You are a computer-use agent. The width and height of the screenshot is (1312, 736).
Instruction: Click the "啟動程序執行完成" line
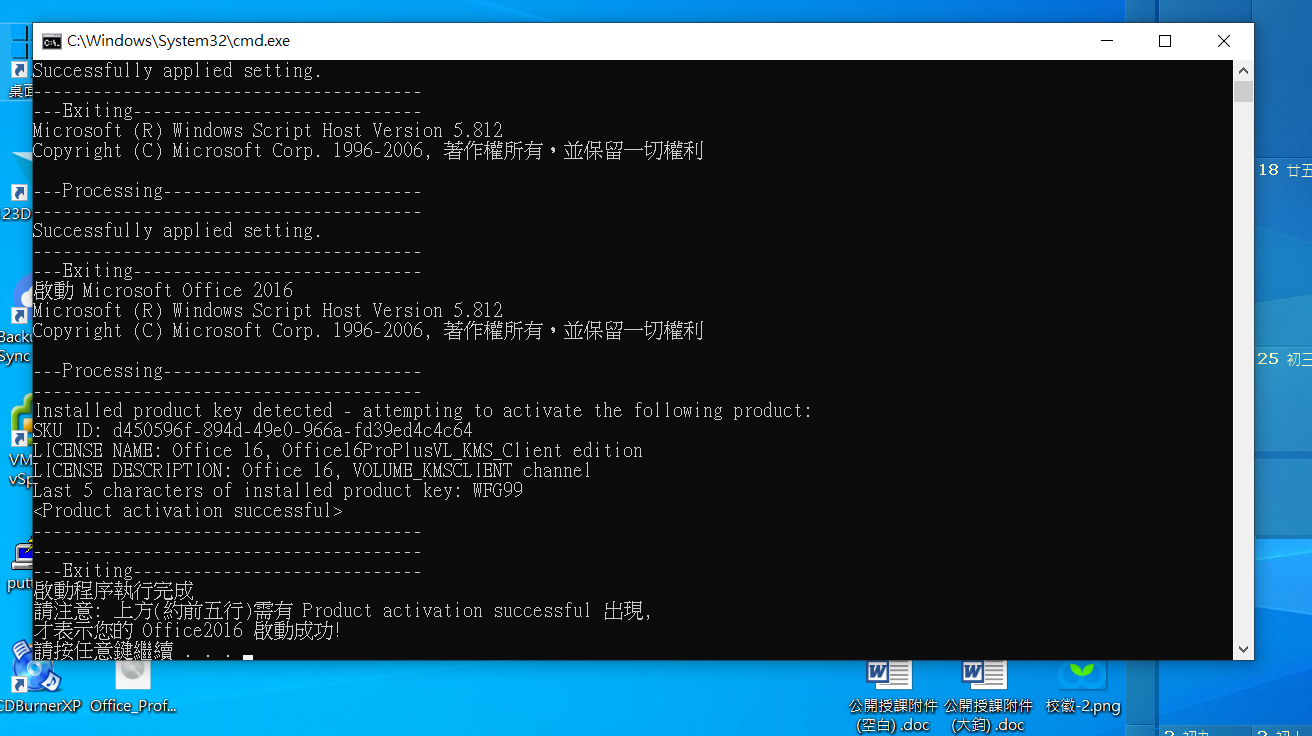113,591
